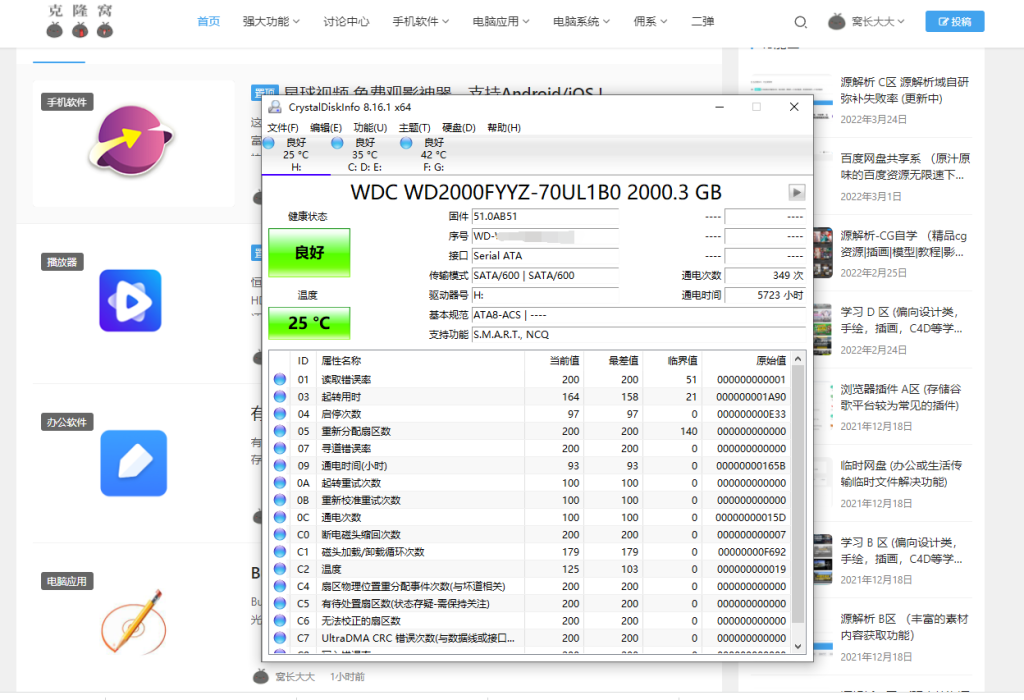
Task: Click status orb for 0C 通电次数
Action: pos(280,517)
